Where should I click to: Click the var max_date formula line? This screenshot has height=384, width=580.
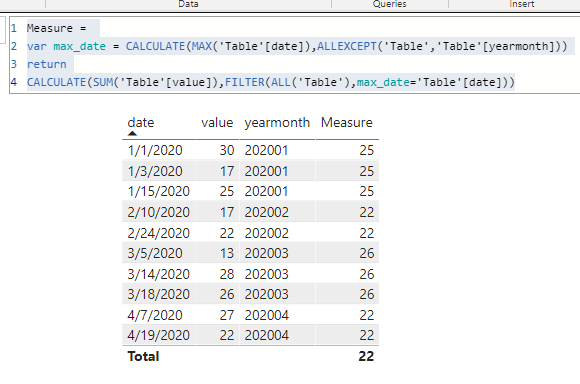coord(297,46)
